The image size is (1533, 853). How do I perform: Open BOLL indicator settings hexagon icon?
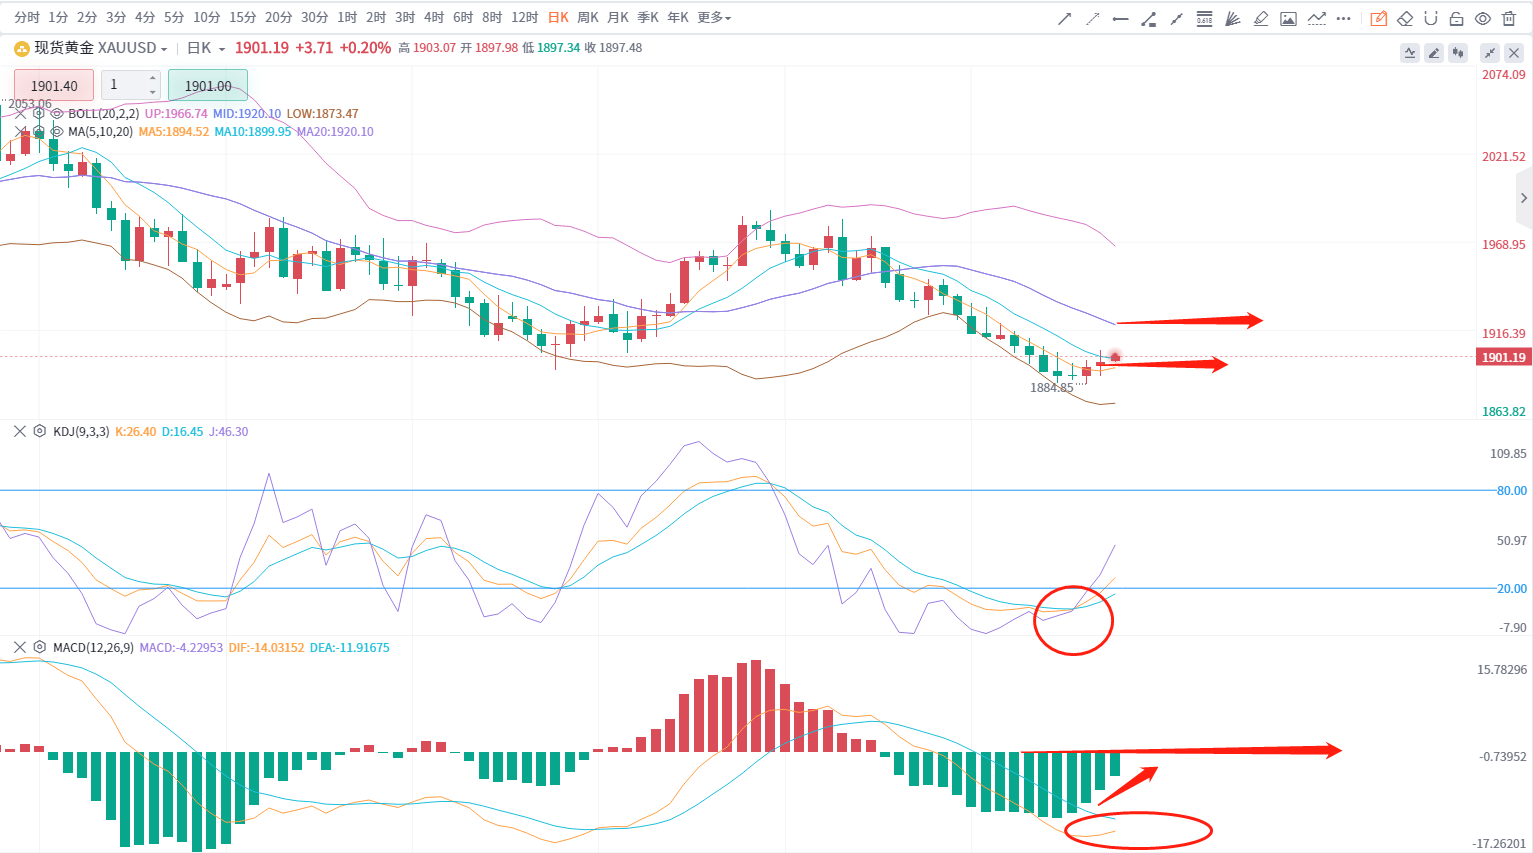click(39, 114)
